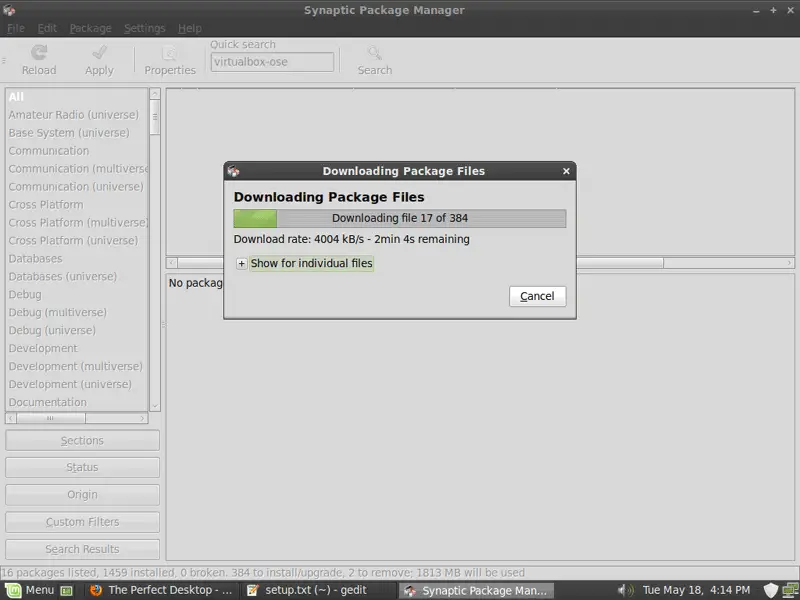Select the plain Cross Platform category
800x600 pixels.
pyautogui.click(x=77, y=205)
